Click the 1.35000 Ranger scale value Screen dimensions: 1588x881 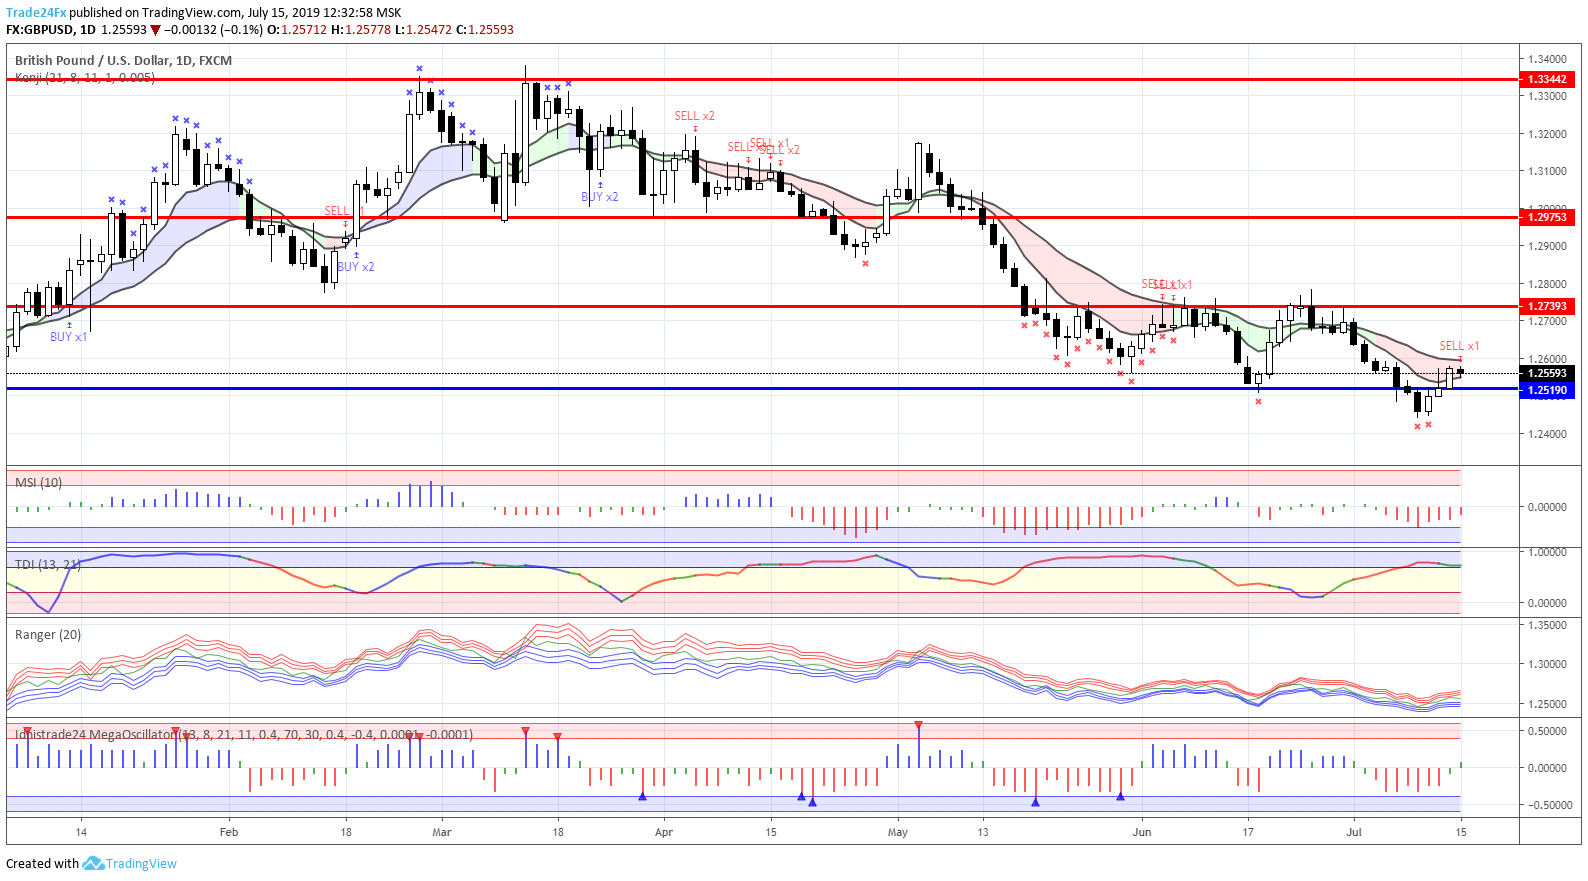pyautogui.click(x=1546, y=625)
